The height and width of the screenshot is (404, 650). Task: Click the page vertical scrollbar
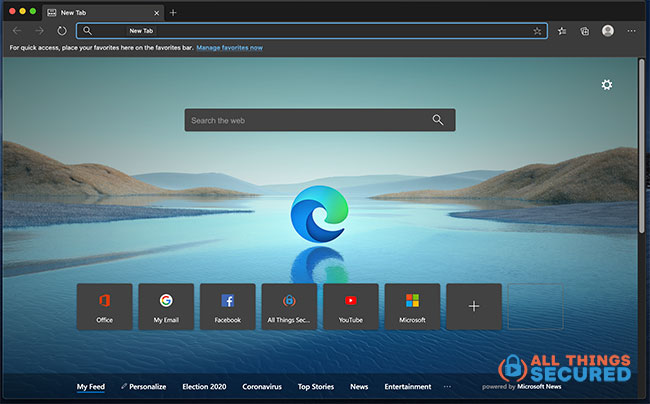[x=641, y=146]
